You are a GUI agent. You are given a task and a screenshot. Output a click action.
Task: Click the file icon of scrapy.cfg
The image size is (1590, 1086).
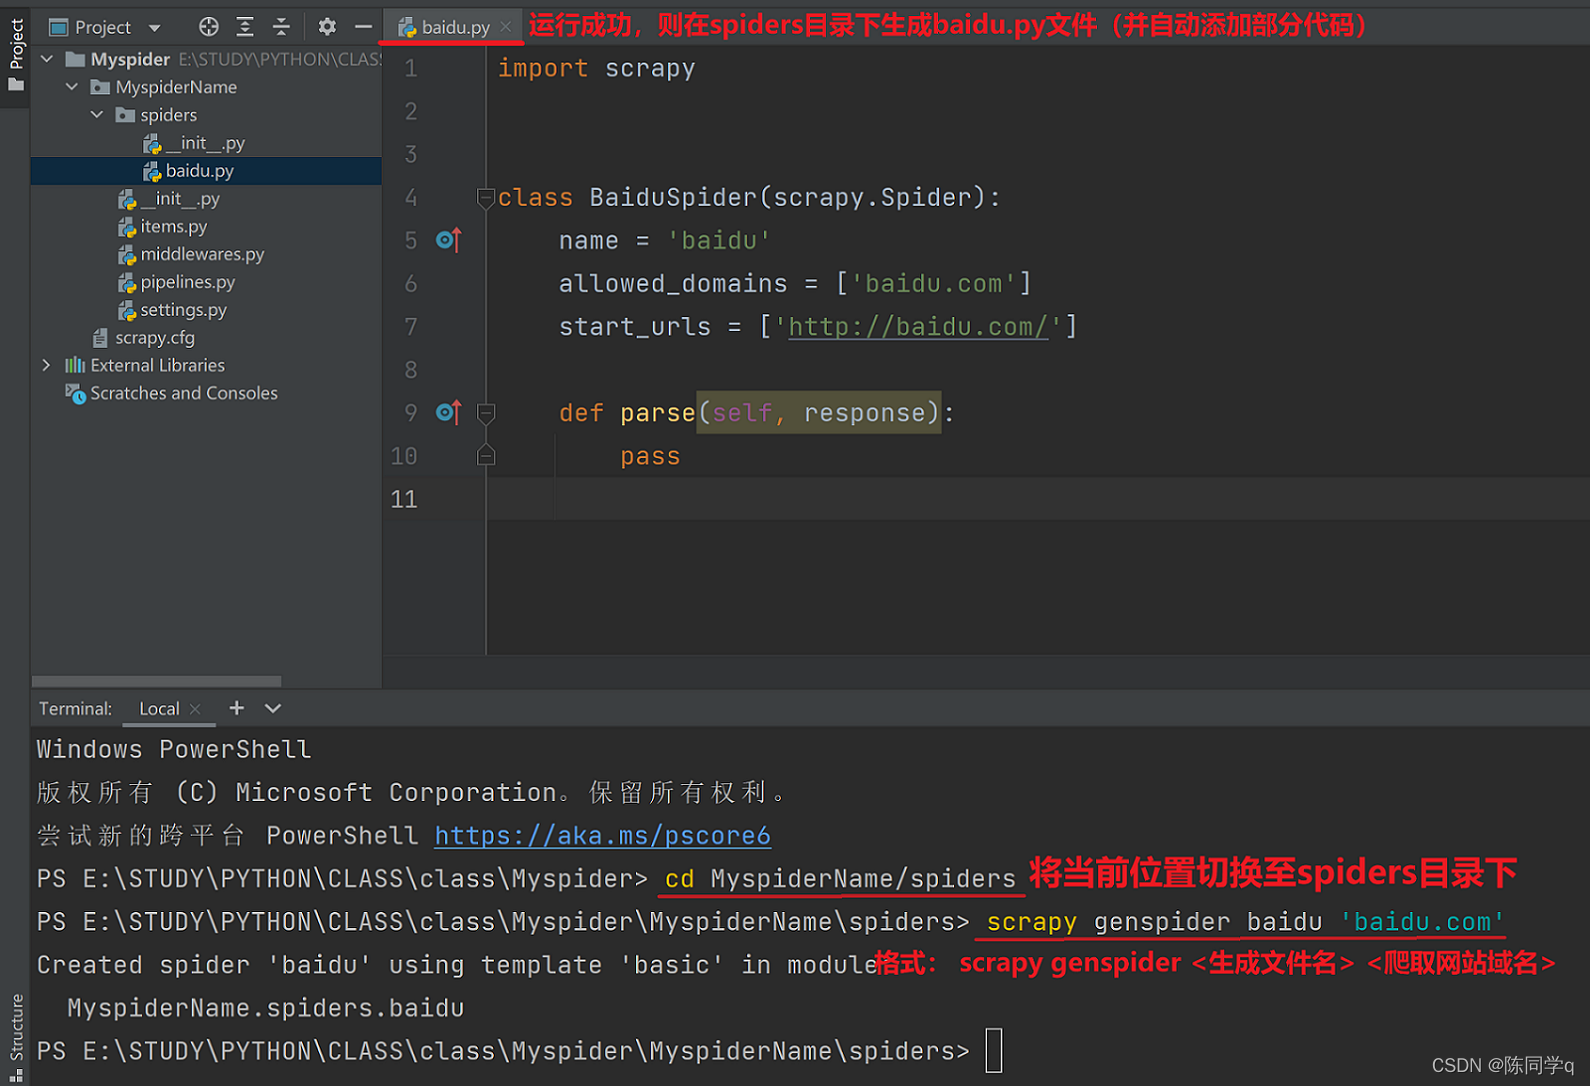pyautogui.click(x=100, y=338)
